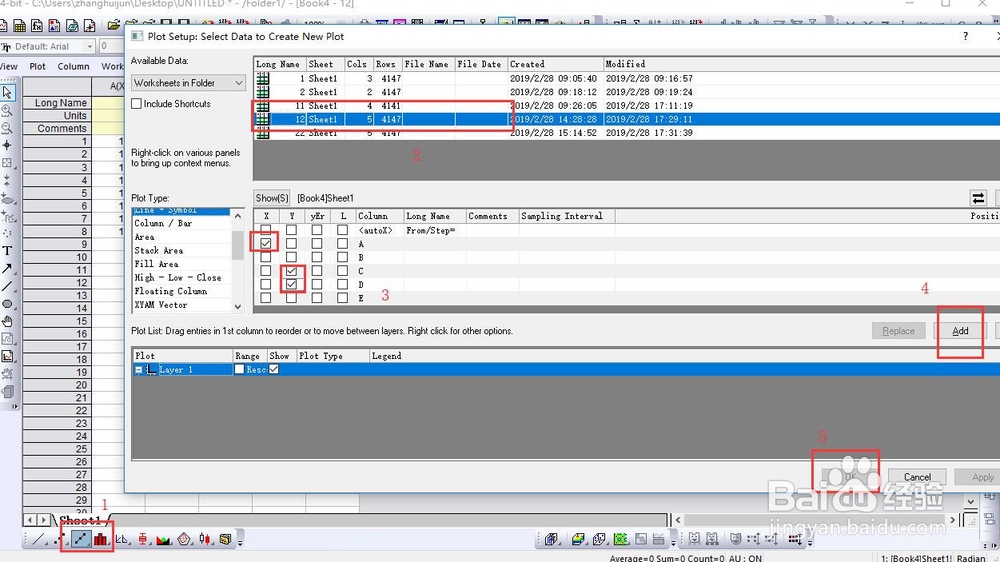This screenshot has width=1000, height=562.
Task: Collapse the Layer 1 tree node
Action: pos(138,370)
